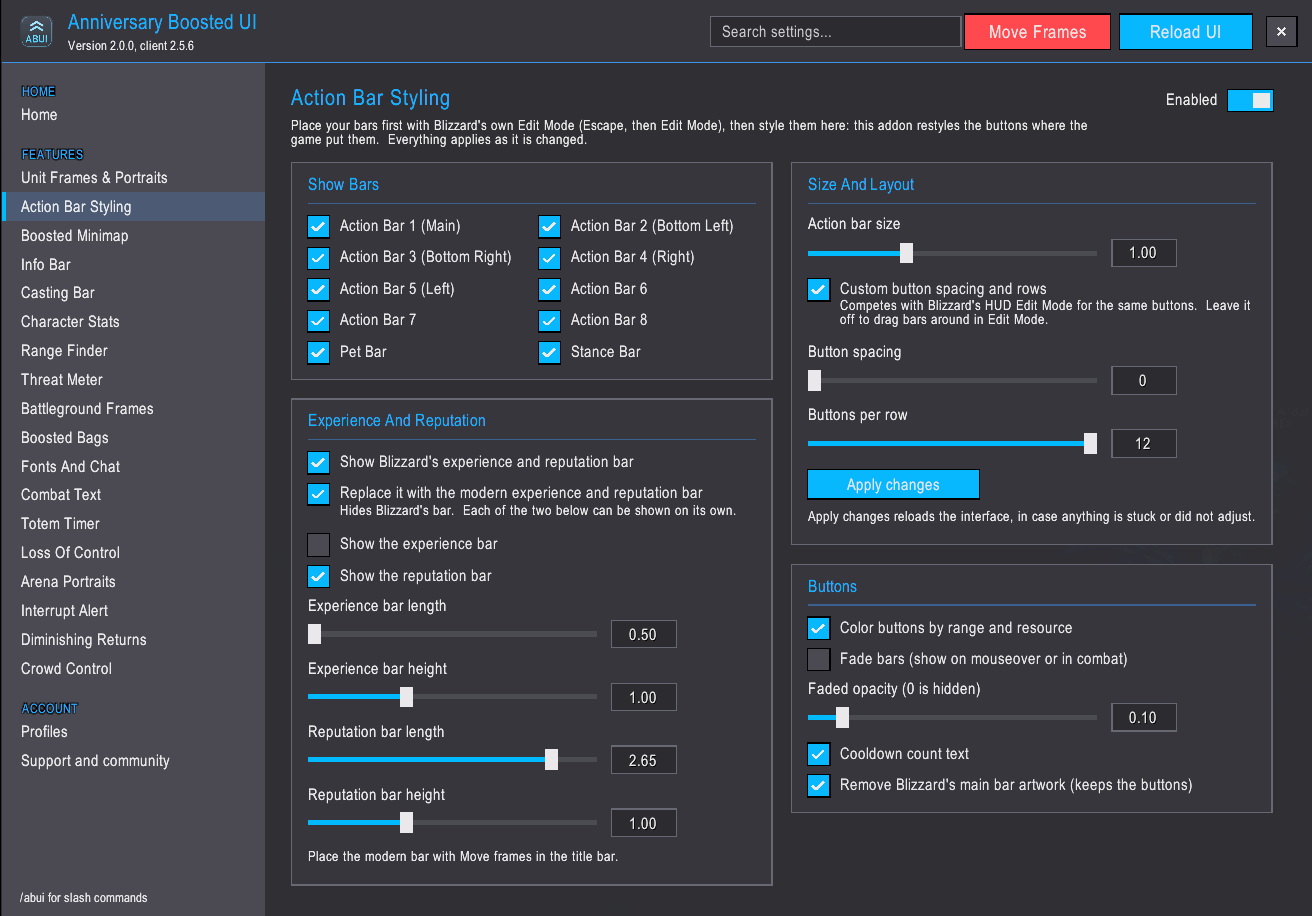
Task: Adjust the Action bar size slider
Action: coord(906,253)
